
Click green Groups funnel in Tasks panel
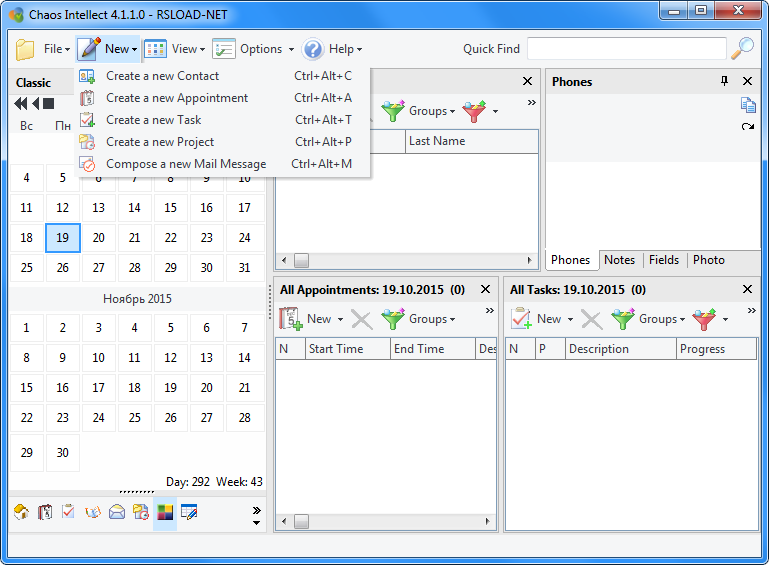click(623, 319)
